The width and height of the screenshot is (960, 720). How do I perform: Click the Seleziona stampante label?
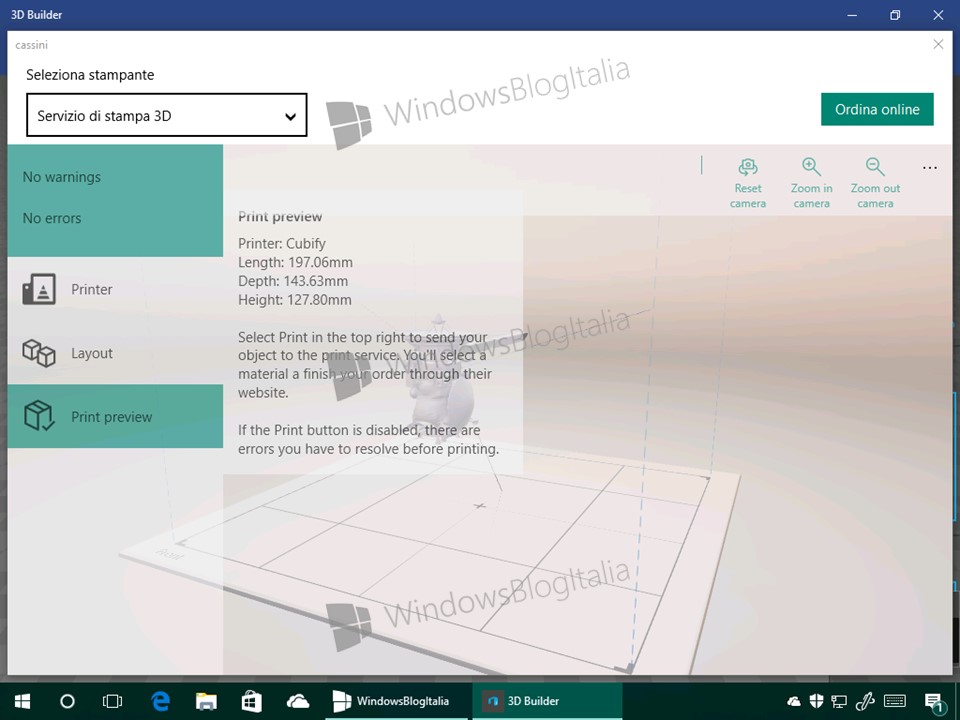pyautogui.click(x=90, y=75)
